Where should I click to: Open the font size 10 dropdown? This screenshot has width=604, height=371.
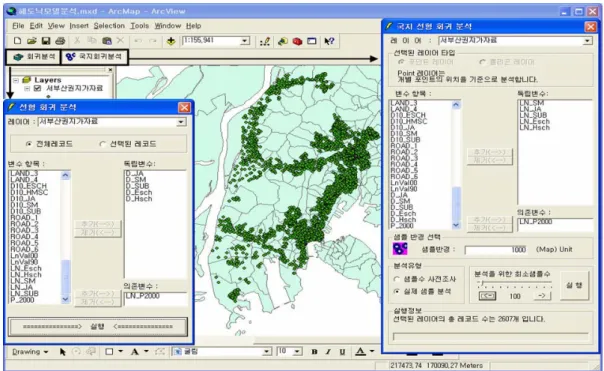[297, 352]
